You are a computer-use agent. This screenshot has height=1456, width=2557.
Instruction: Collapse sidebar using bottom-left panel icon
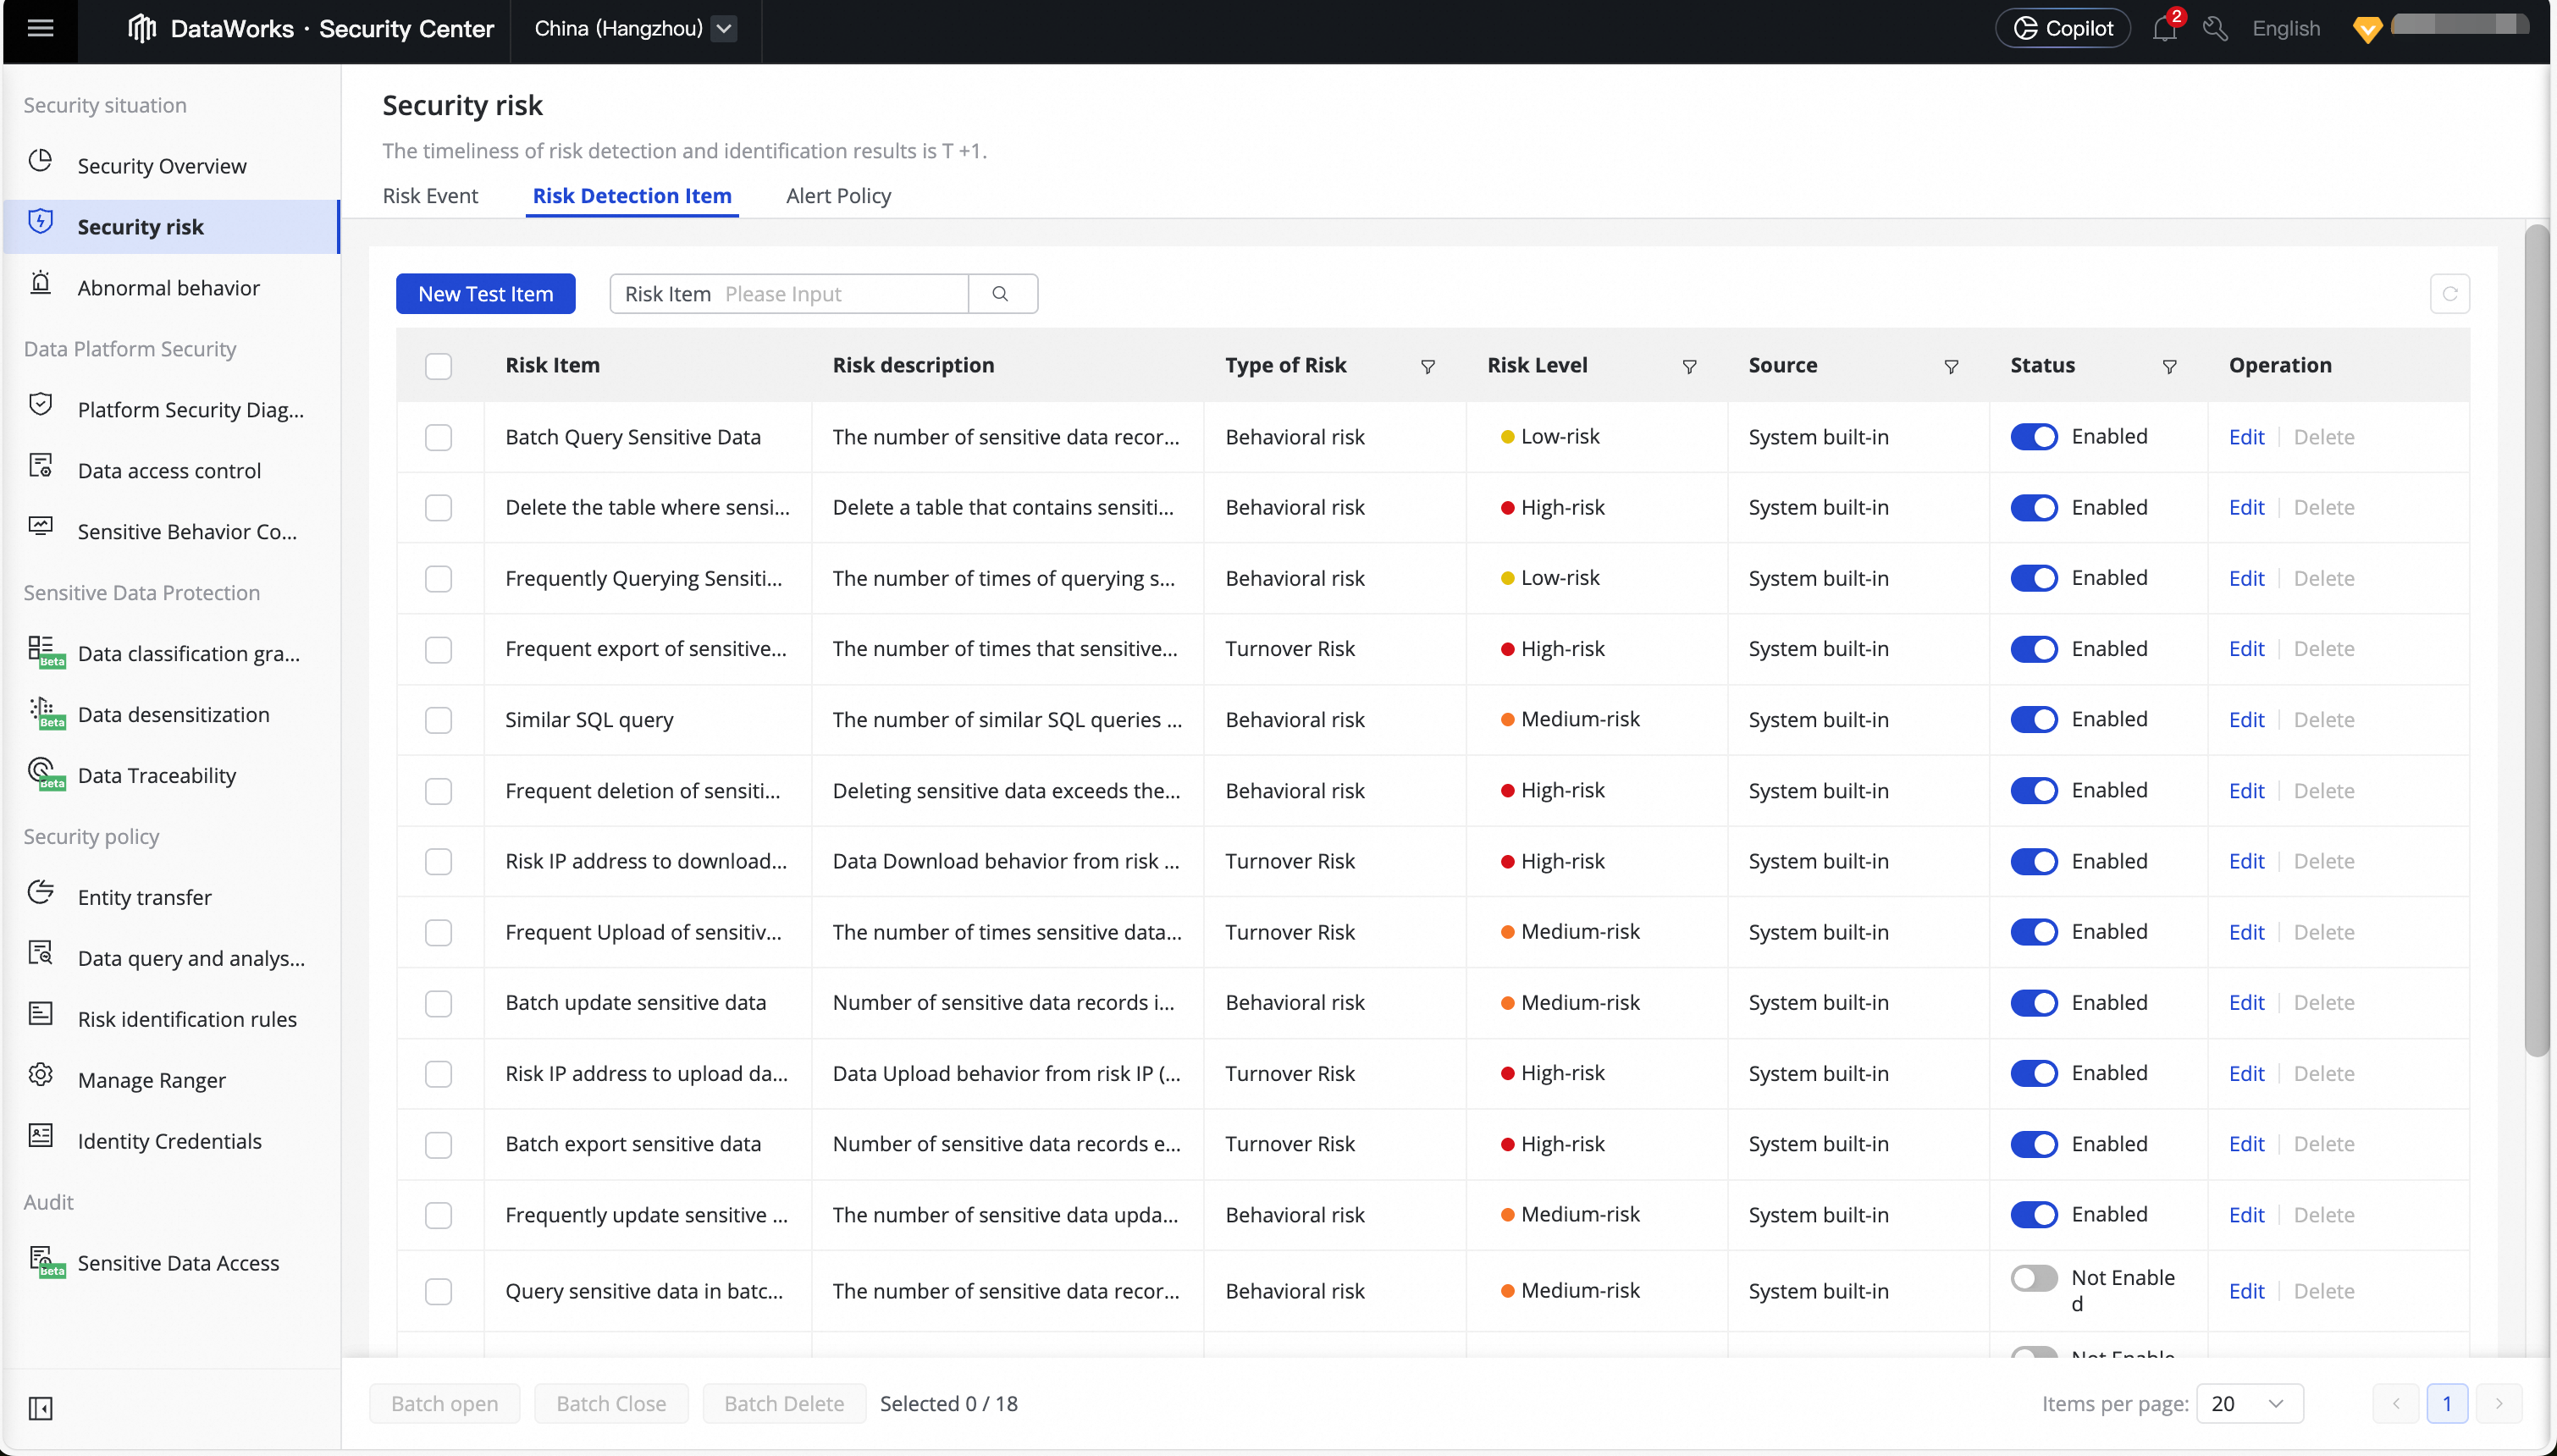click(x=41, y=1408)
